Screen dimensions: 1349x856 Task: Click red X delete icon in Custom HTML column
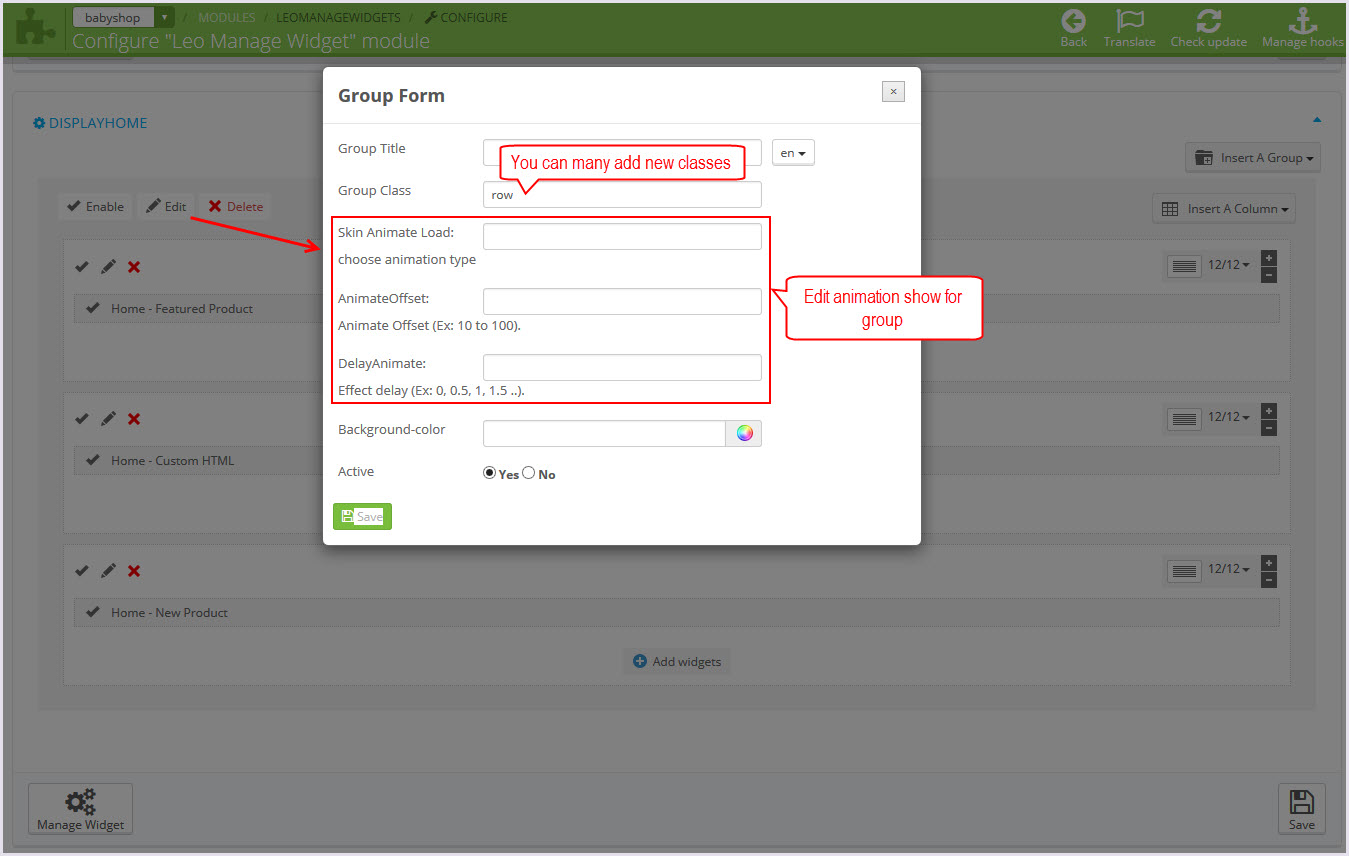pos(134,419)
